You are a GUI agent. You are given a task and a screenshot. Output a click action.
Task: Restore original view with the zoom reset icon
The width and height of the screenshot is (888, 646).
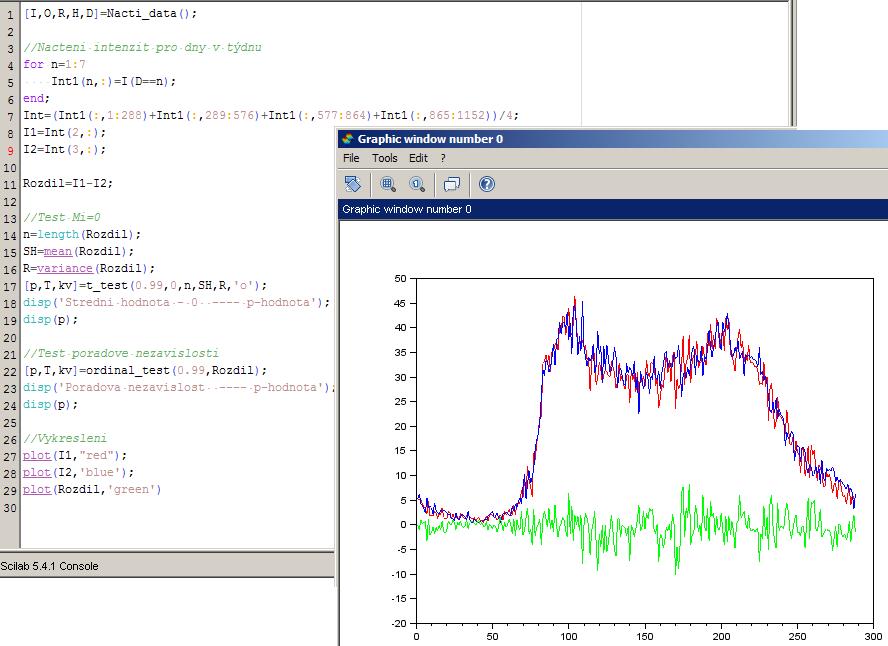pos(417,184)
